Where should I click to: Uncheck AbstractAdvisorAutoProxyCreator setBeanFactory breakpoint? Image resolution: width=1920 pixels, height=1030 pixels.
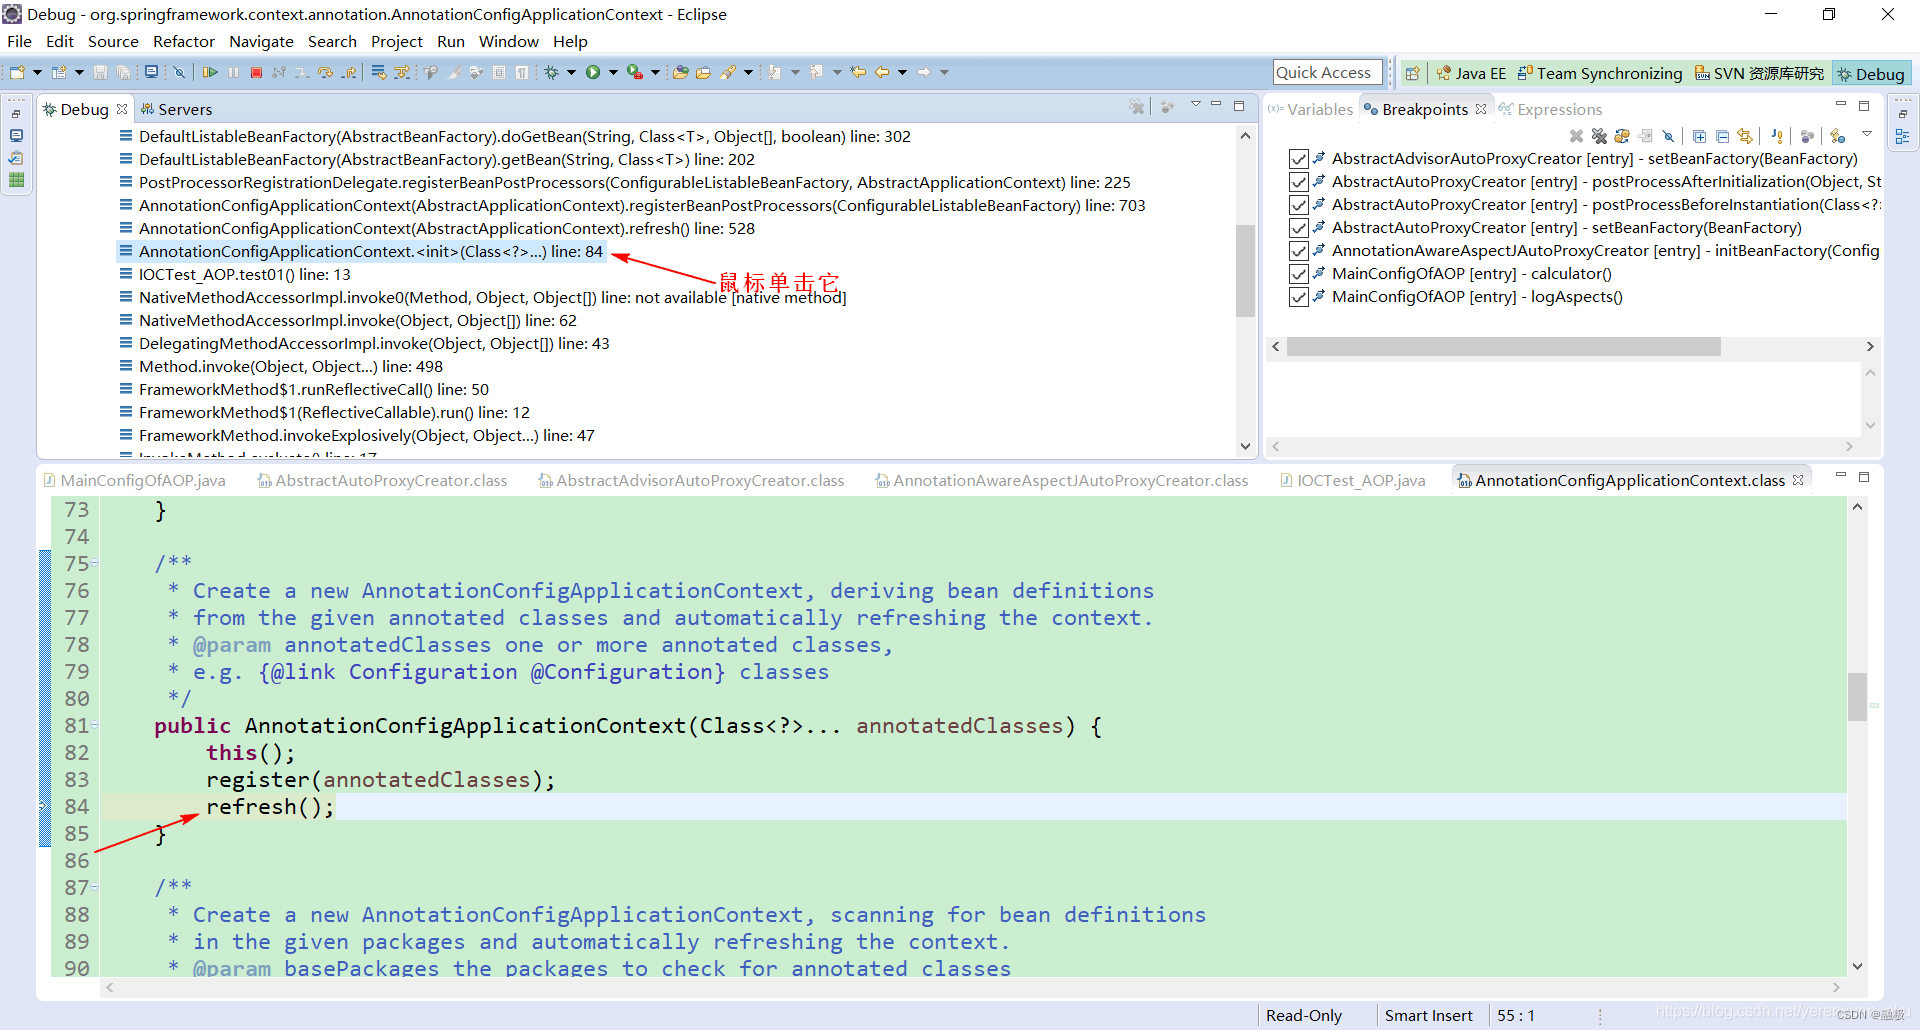pyautogui.click(x=1298, y=159)
